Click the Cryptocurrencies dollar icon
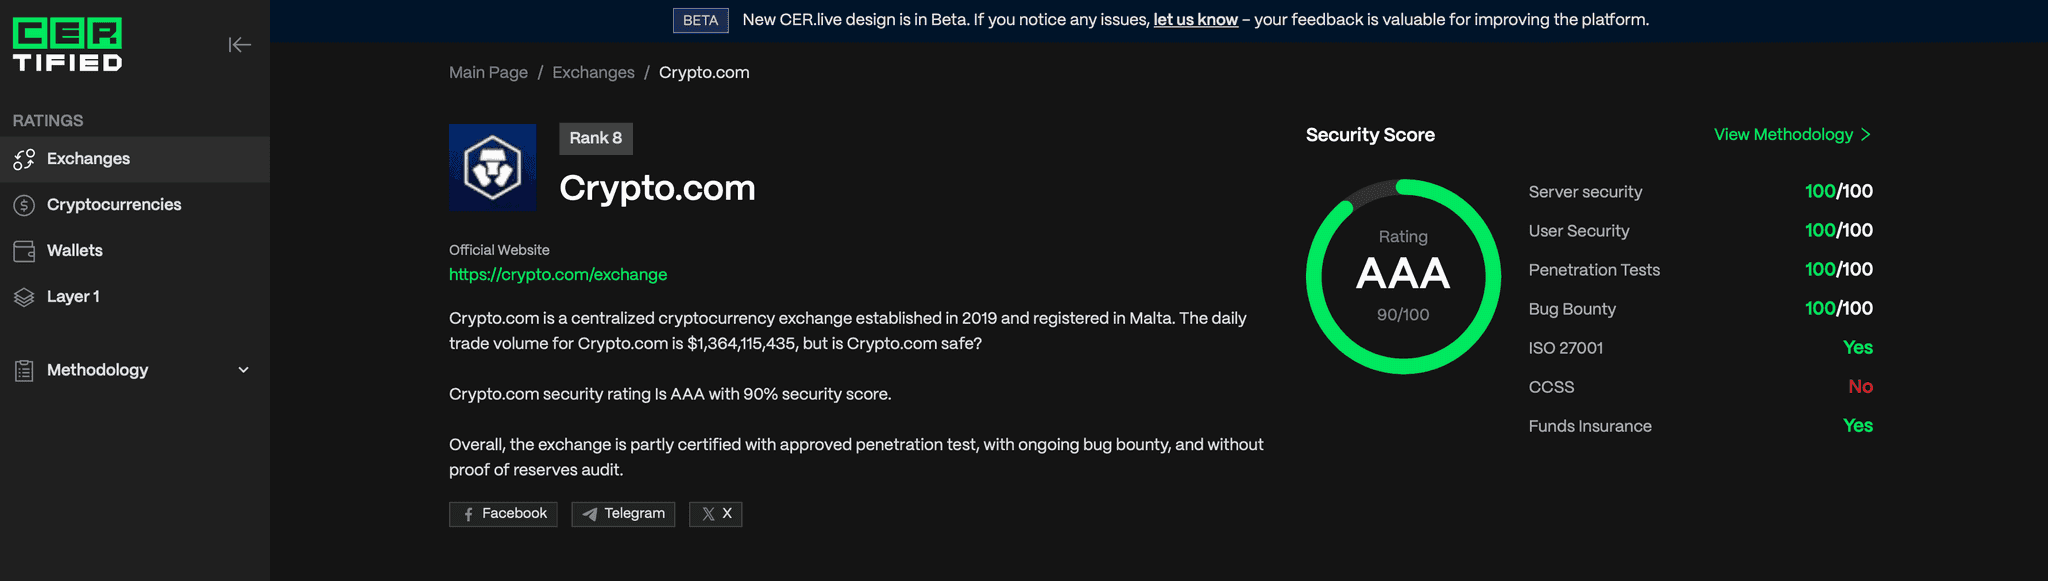 24,205
